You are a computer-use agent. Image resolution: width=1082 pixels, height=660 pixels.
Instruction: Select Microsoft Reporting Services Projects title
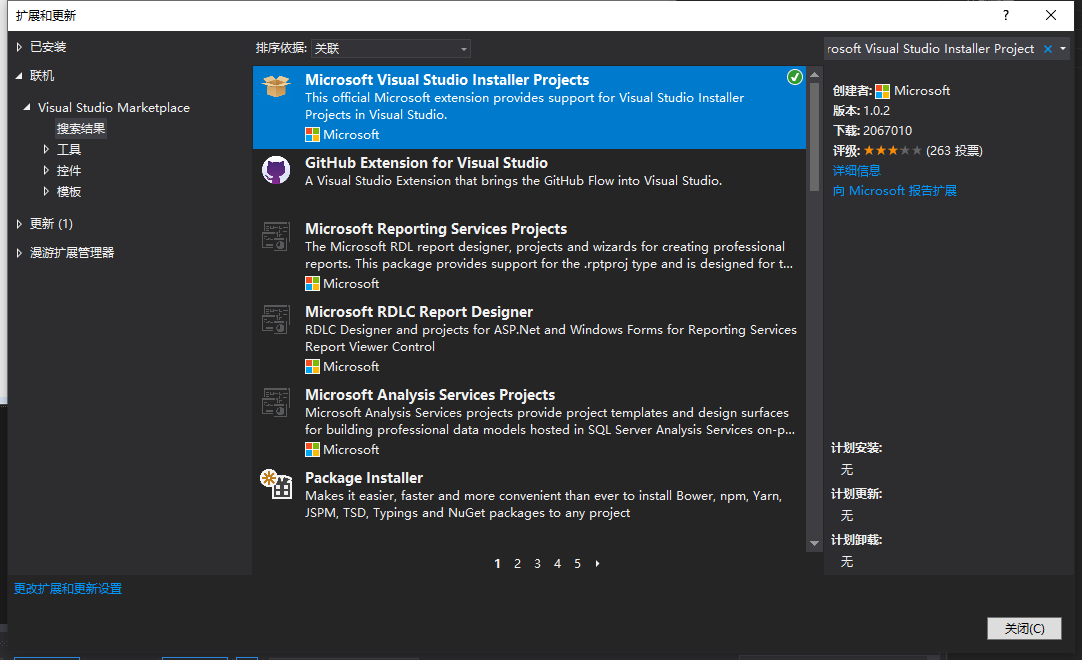pyautogui.click(x=436, y=229)
